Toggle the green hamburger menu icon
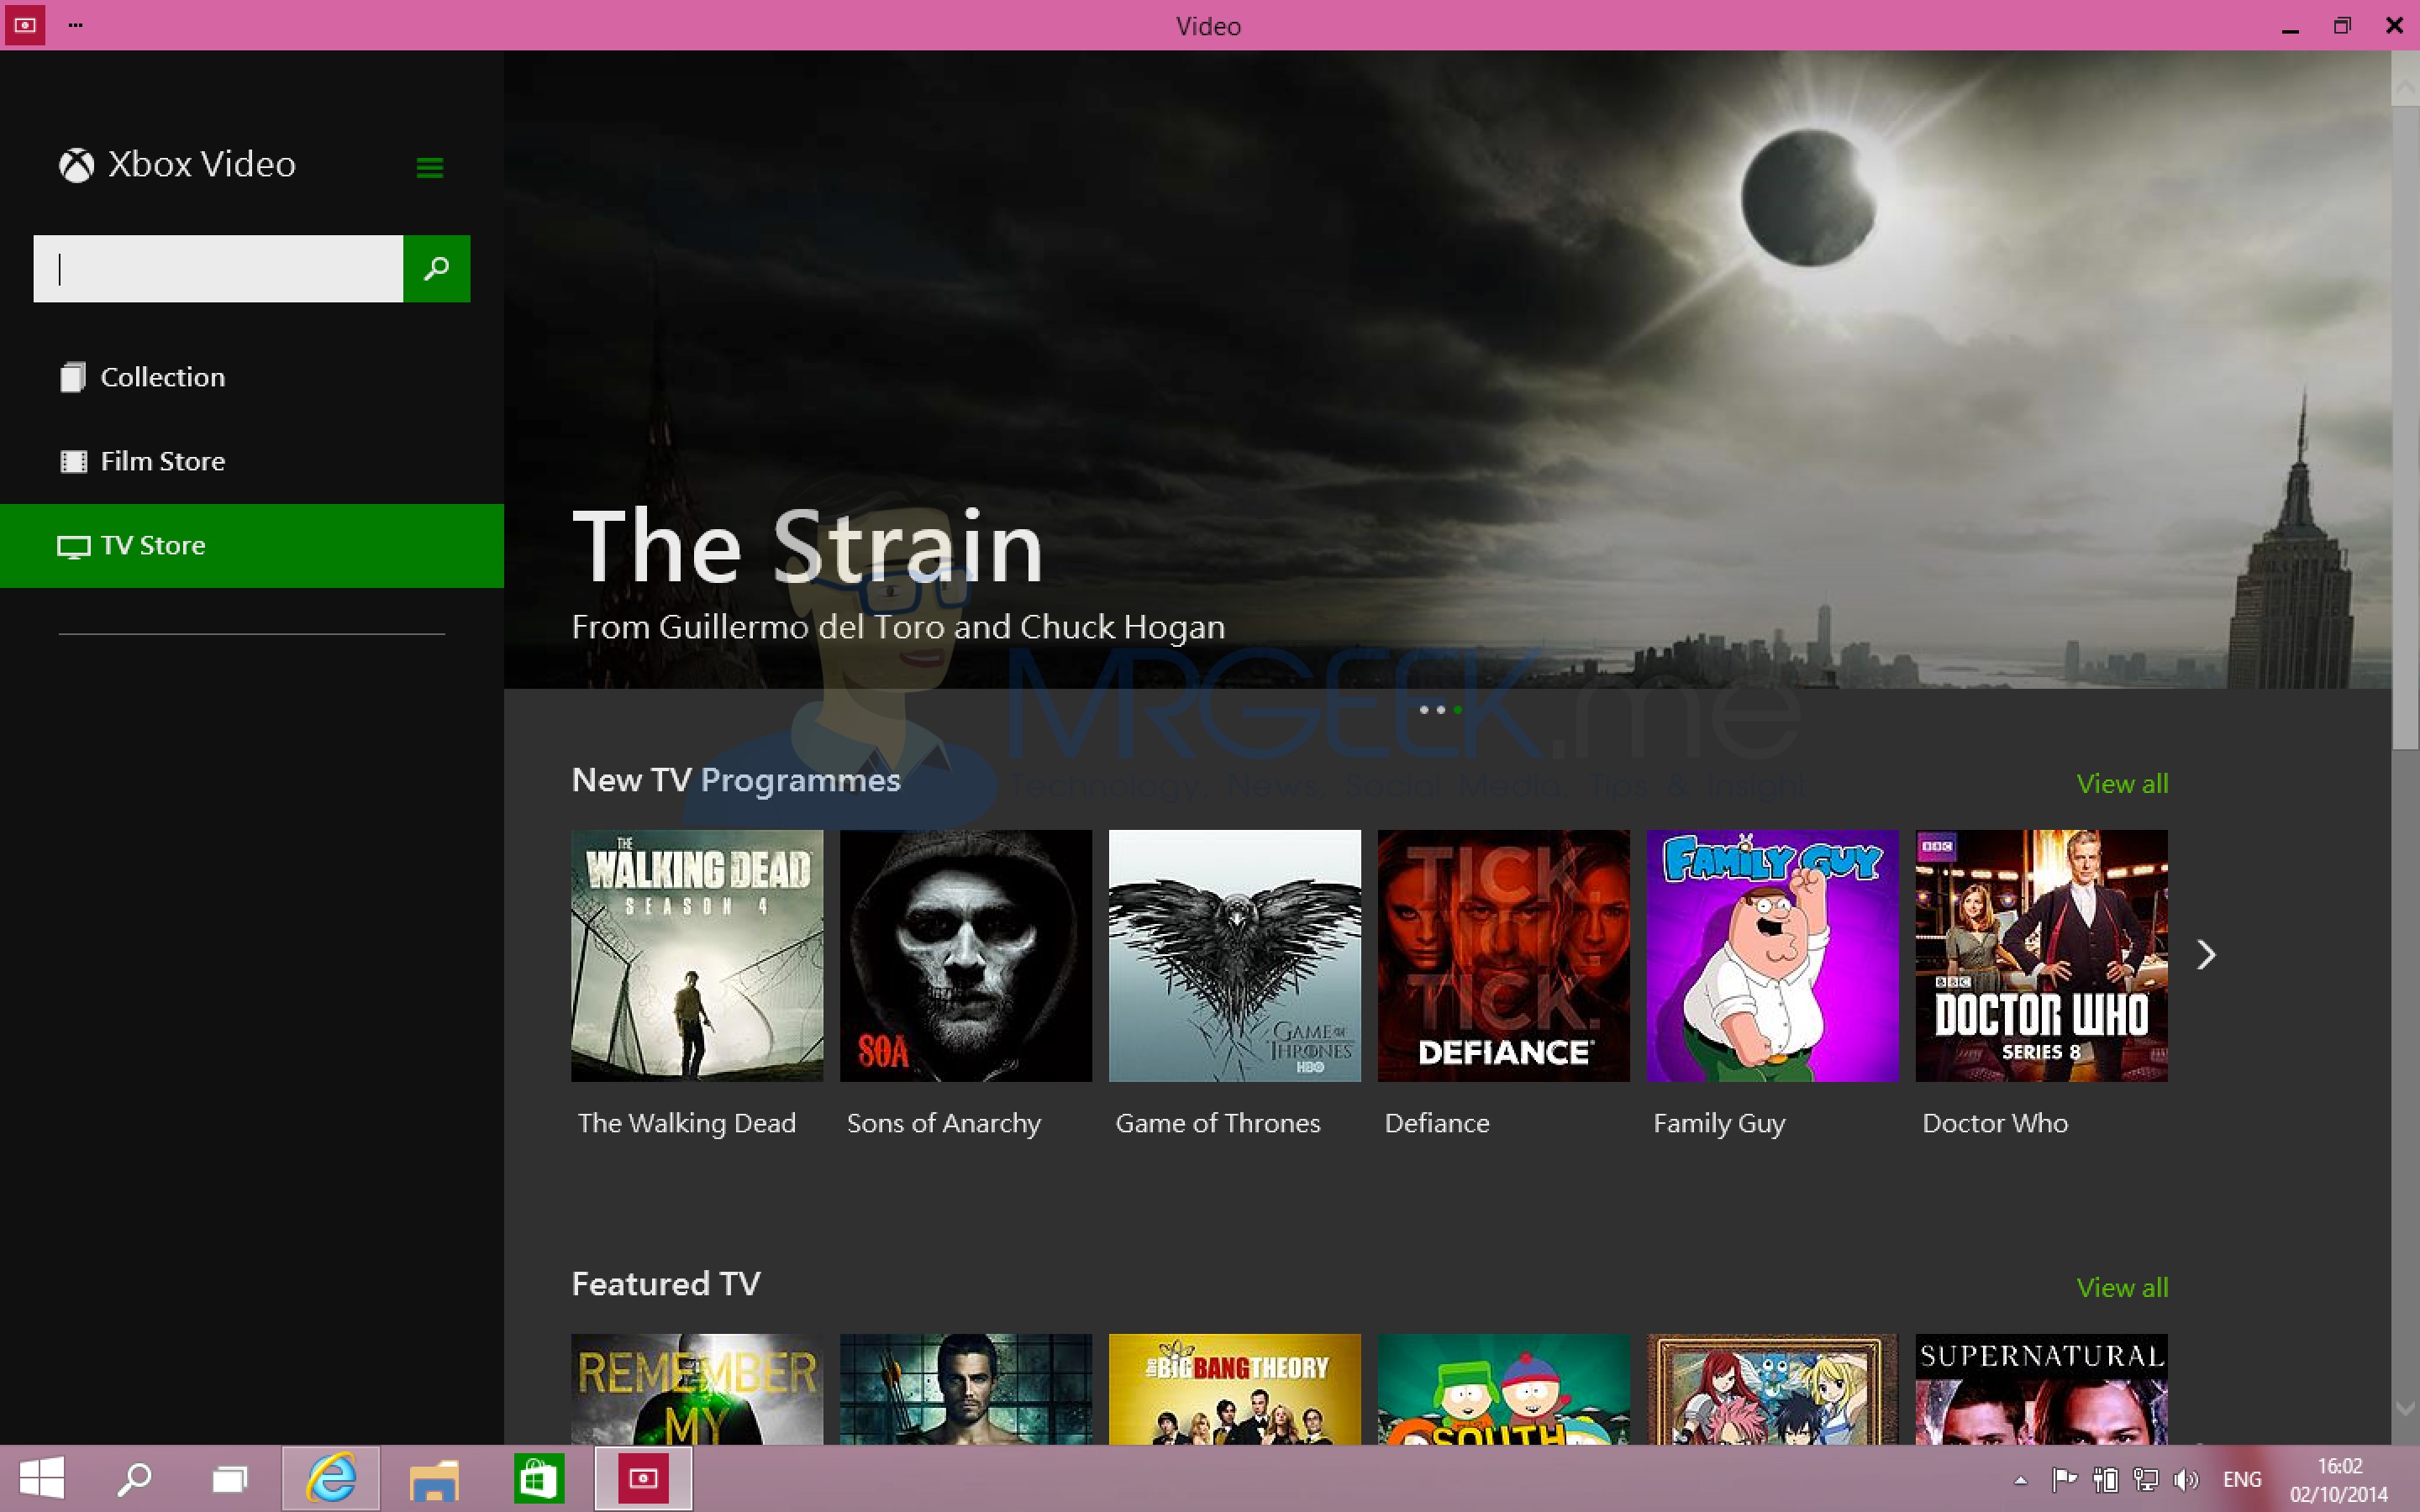The image size is (2420, 1512). point(430,168)
